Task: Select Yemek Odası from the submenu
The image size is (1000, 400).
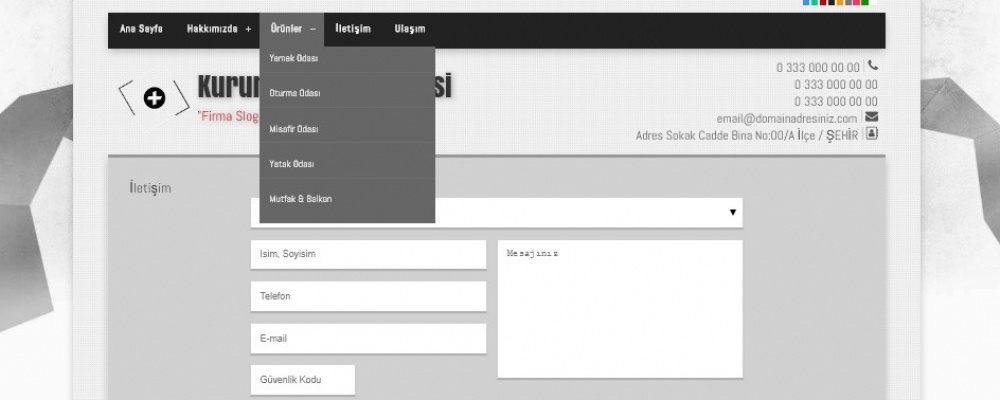Action: 294,58
